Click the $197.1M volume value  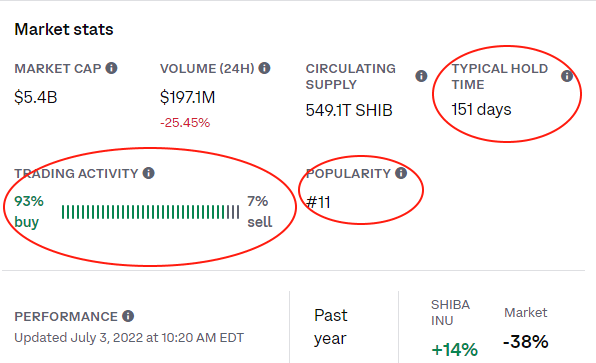coord(187,97)
